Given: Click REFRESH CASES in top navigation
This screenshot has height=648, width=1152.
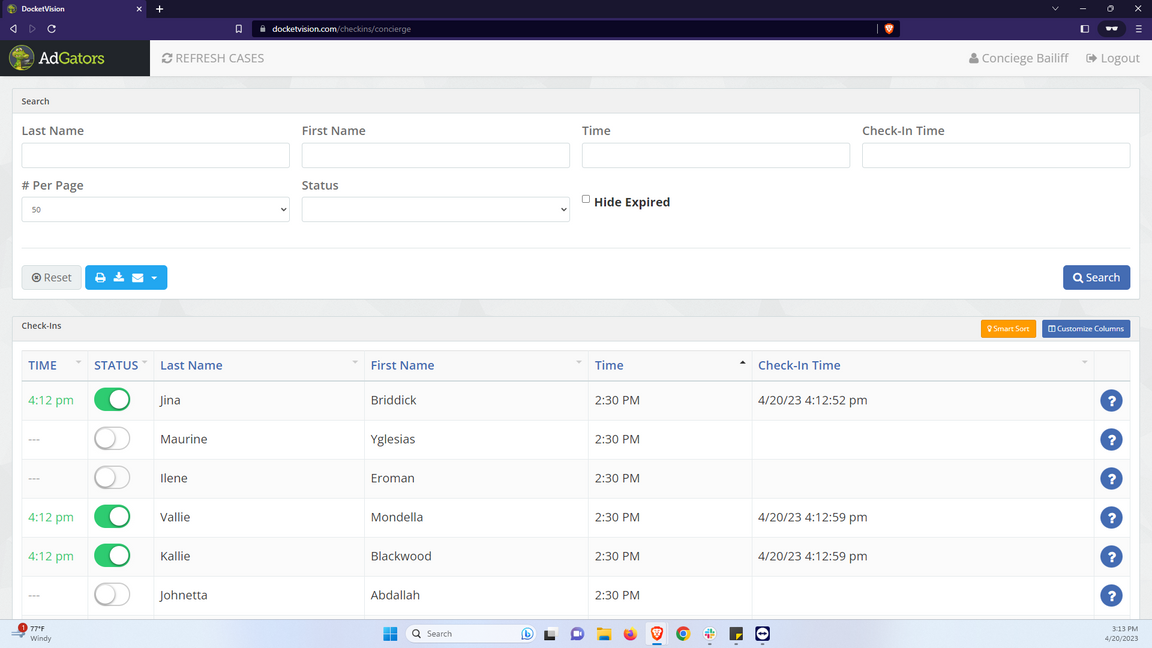Looking at the screenshot, I should click(x=213, y=58).
